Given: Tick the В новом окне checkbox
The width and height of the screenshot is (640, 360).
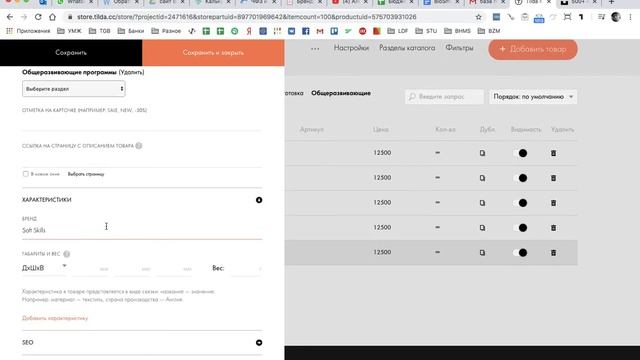Looking at the screenshot, I should pos(26,174).
